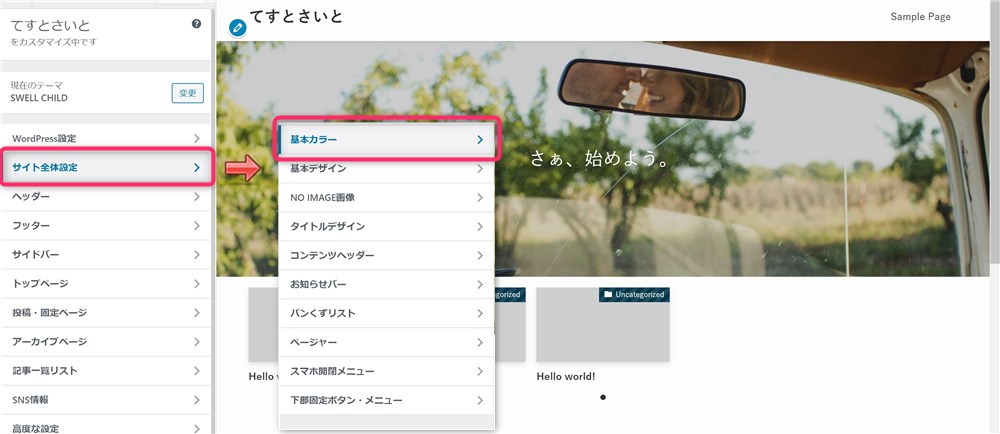
Task: Click the help question mark icon
Action: pyautogui.click(x=196, y=24)
